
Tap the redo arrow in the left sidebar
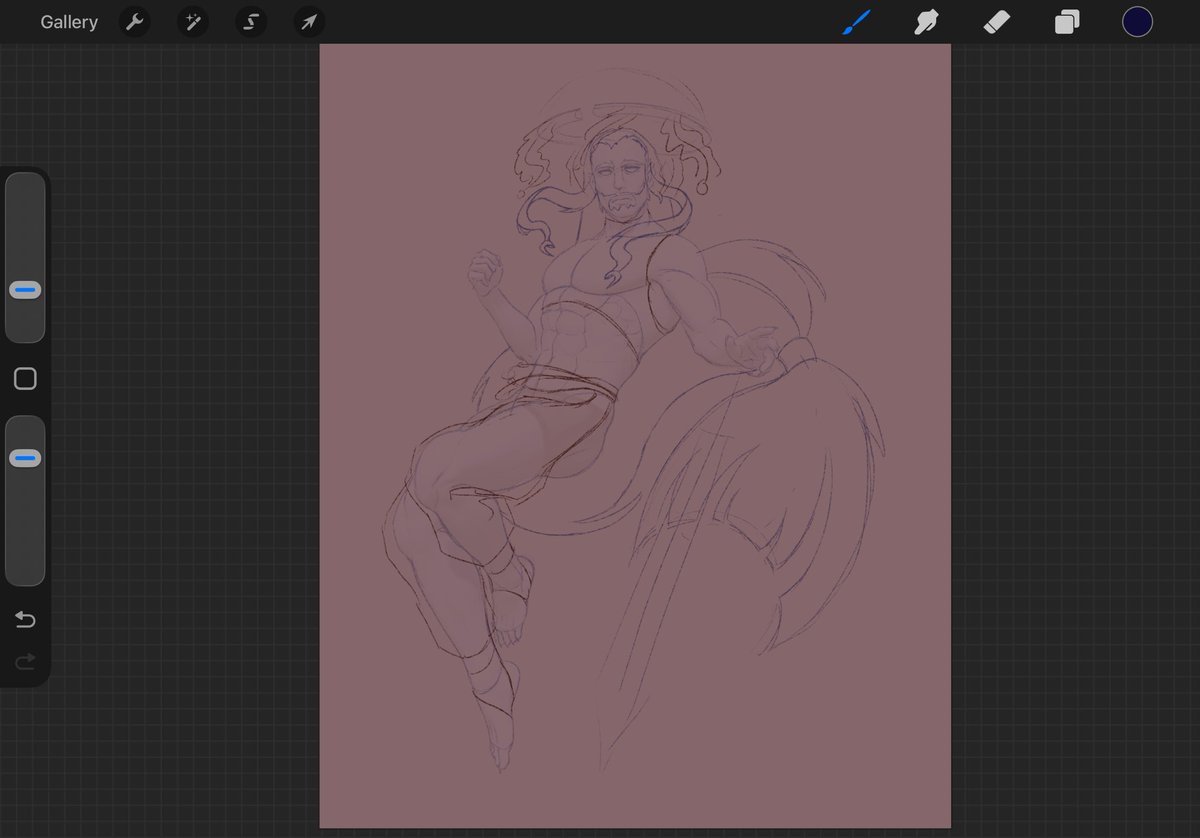(24, 661)
